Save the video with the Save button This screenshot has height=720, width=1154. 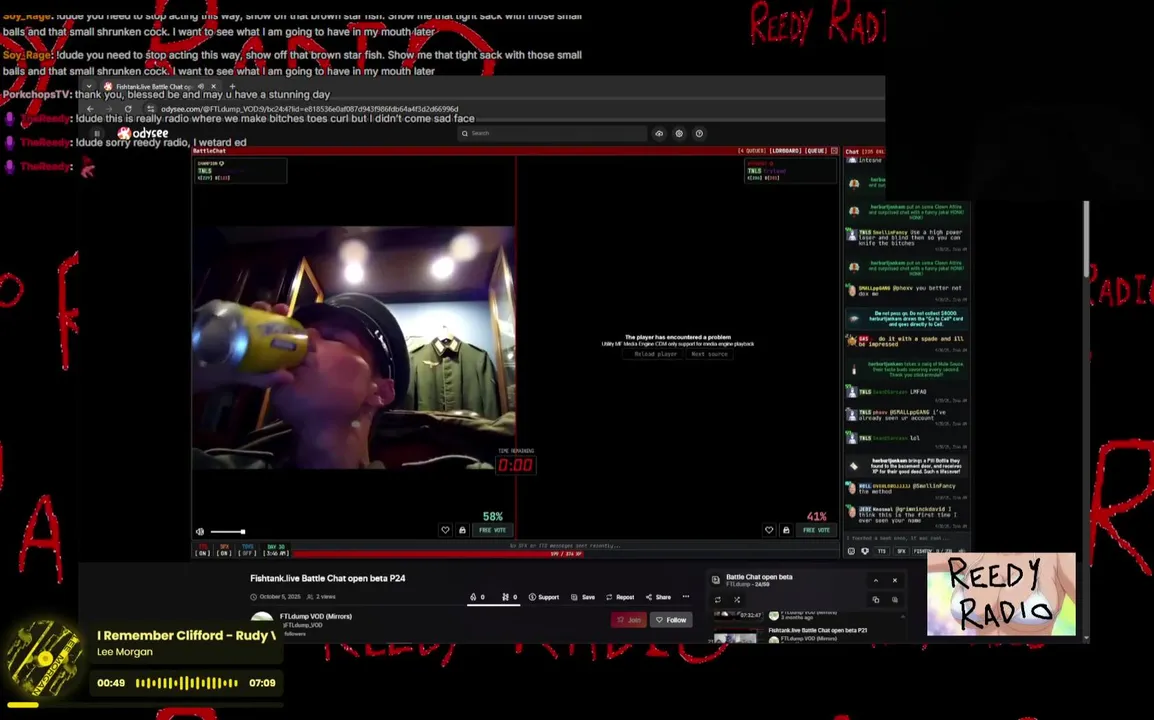click(x=583, y=597)
